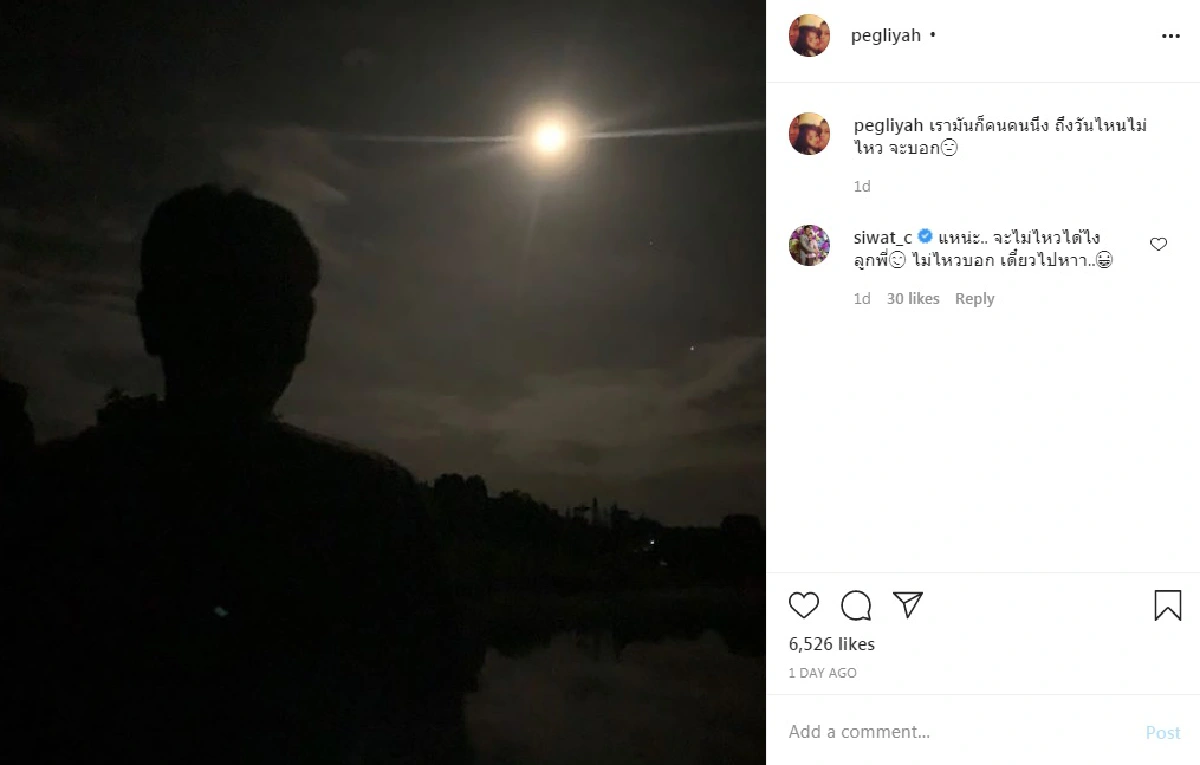
Task: Open the three-dot more options menu
Action: pyautogui.click(x=1170, y=36)
